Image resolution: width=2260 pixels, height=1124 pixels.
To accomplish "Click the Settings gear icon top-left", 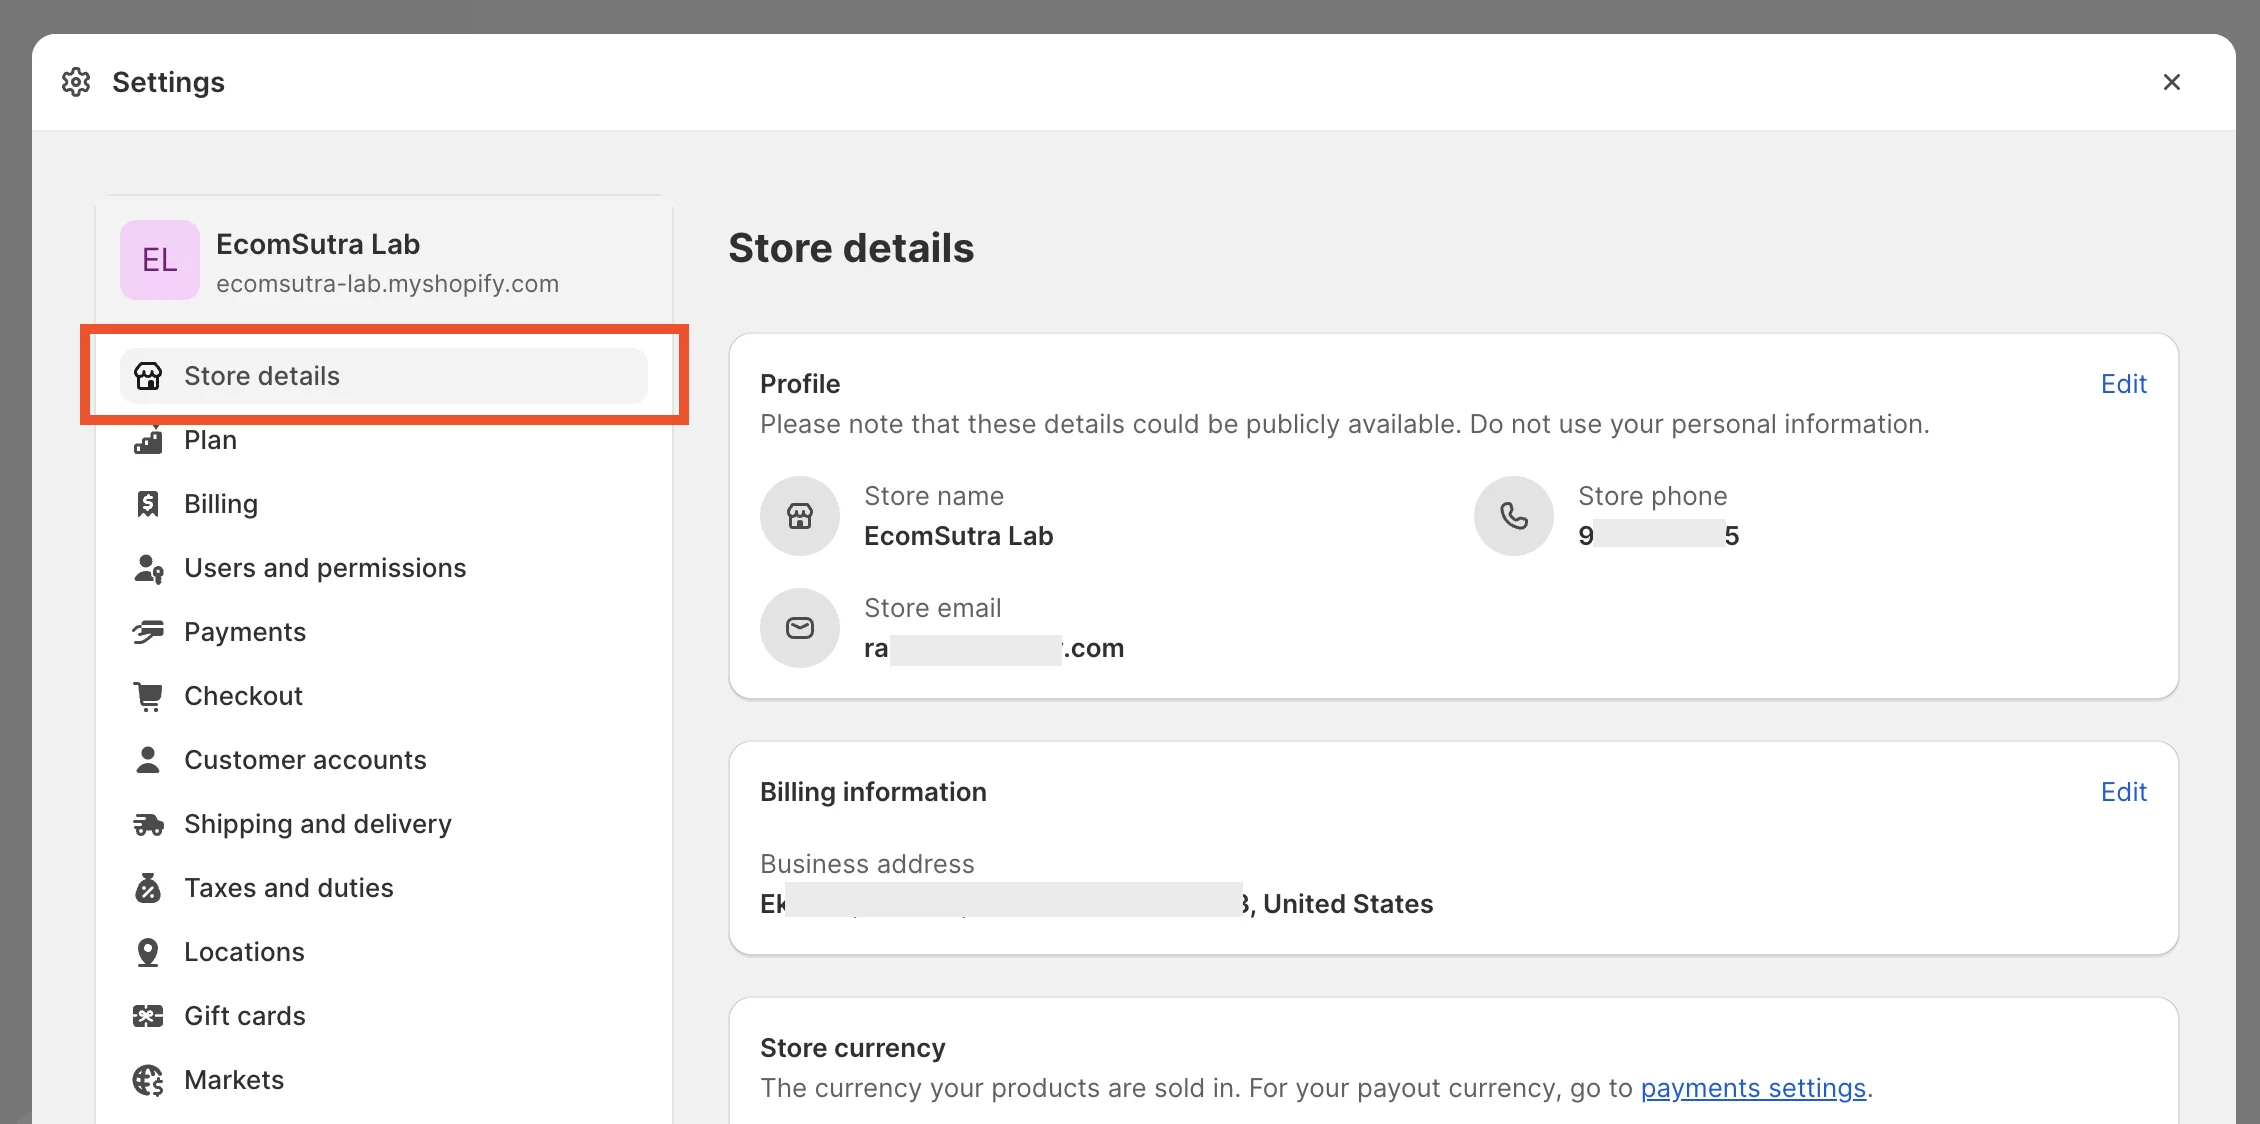I will (x=75, y=82).
